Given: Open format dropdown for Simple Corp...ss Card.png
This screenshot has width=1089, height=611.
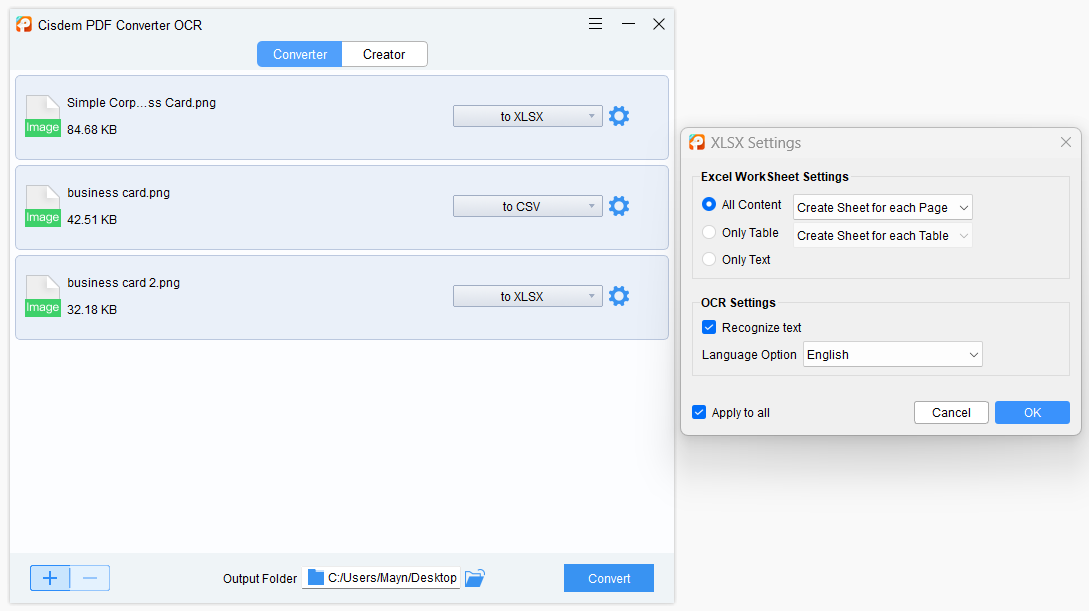Looking at the screenshot, I should tap(528, 116).
